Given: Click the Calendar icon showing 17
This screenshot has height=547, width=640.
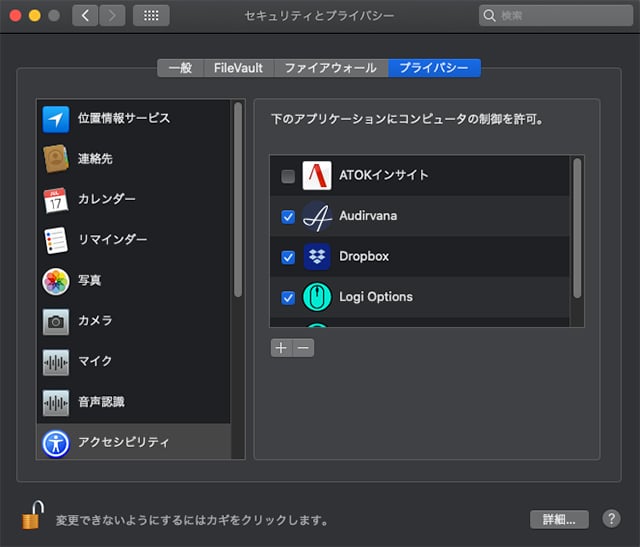Looking at the screenshot, I should click(x=56, y=200).
